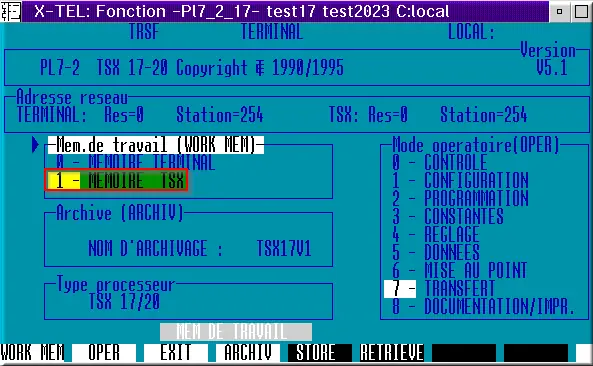Click the STORE function key
This screenshot has width=593, height=366.
point(320,353)
